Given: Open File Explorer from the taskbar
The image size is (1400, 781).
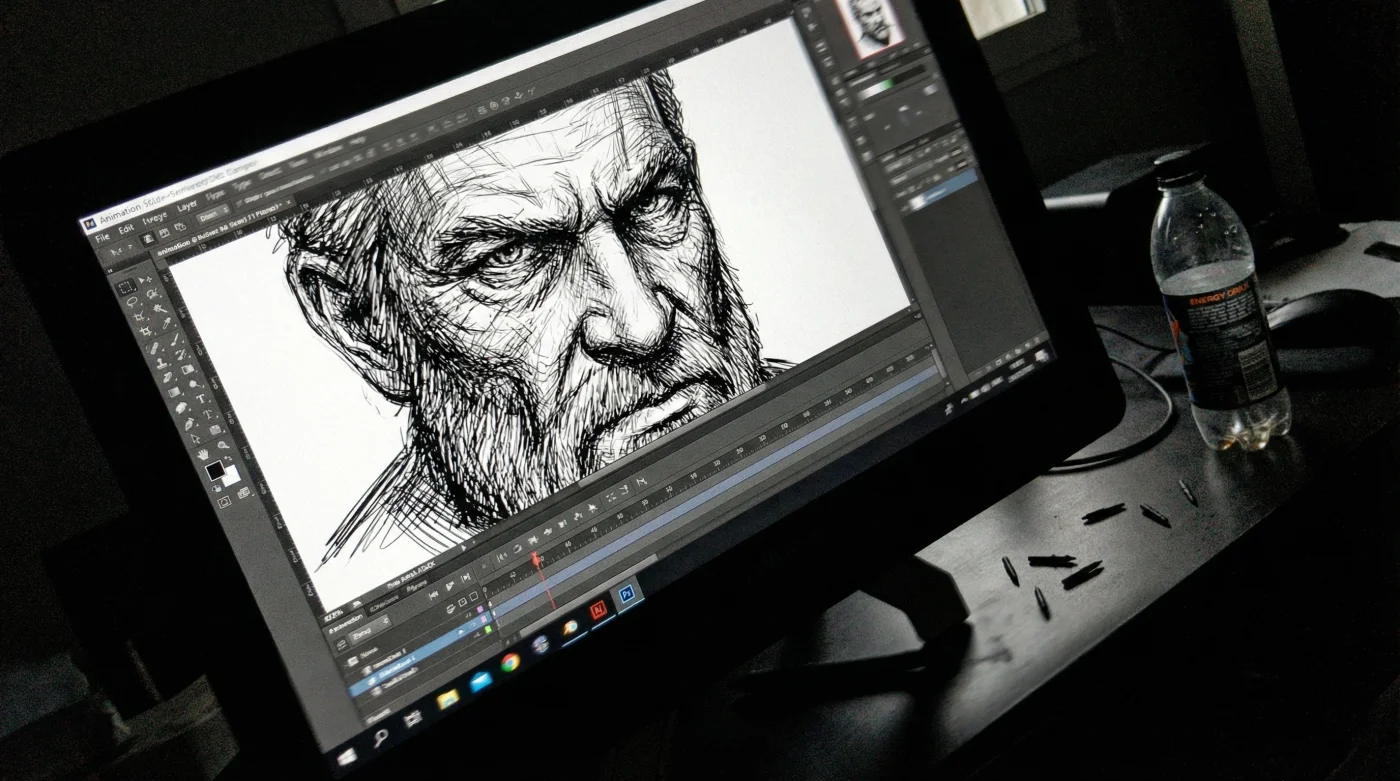Looking at the screenshot, I should click(x=447, y=698).
